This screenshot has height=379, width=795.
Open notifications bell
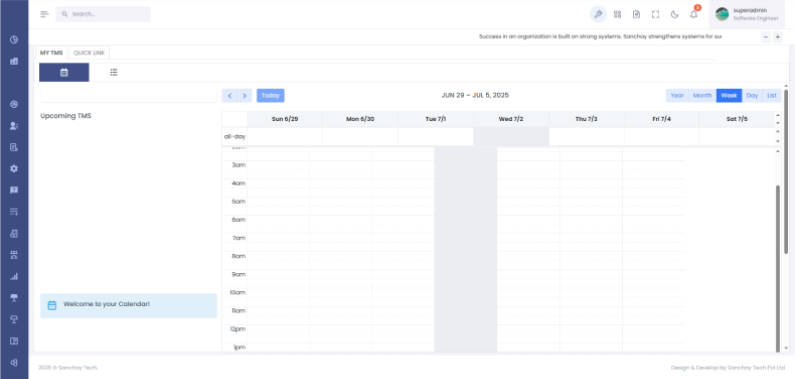694,14
